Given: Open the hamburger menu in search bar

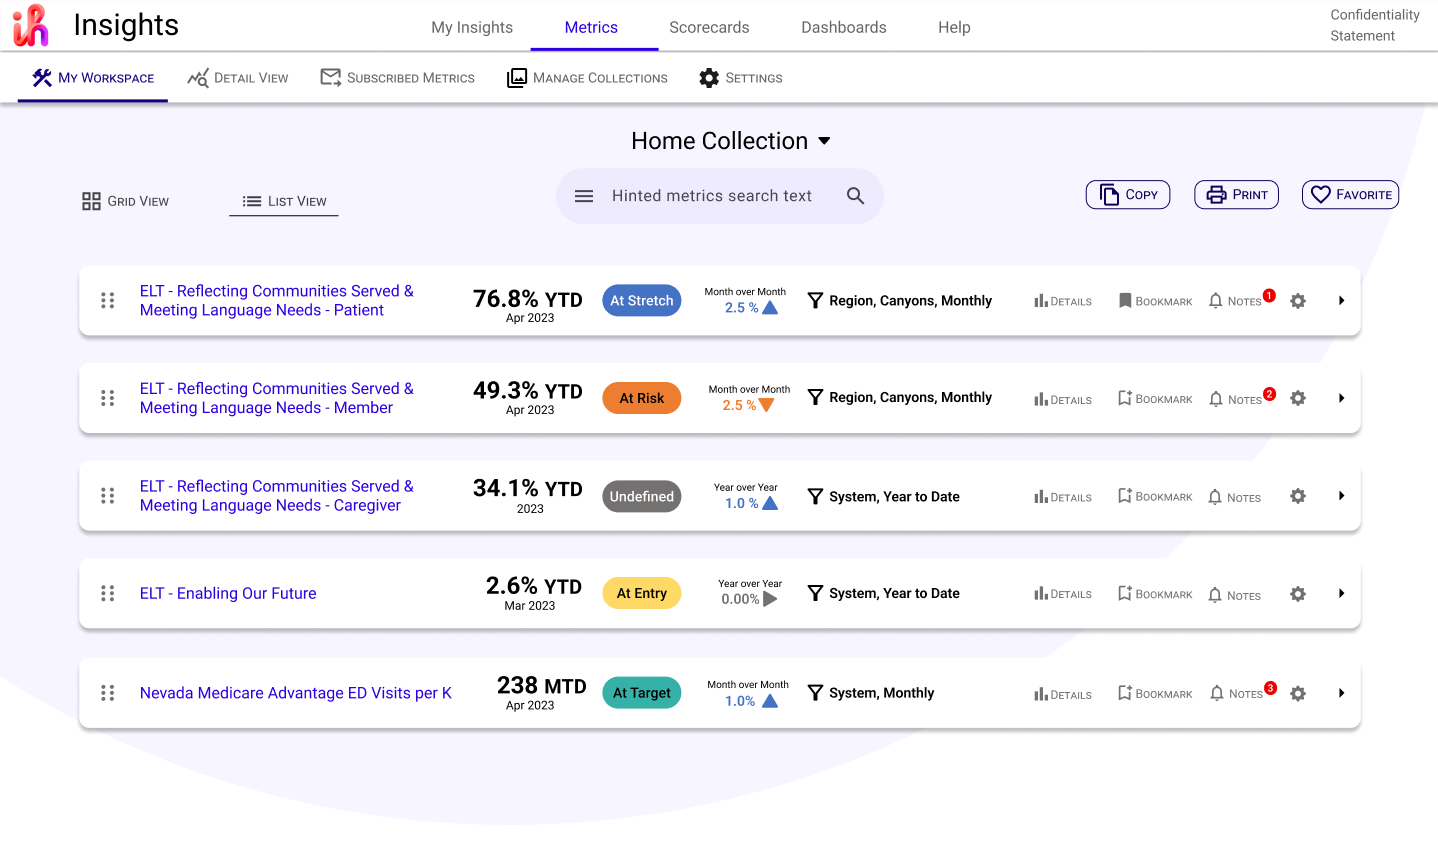Looking at the screenshot, I should point(584,196).
